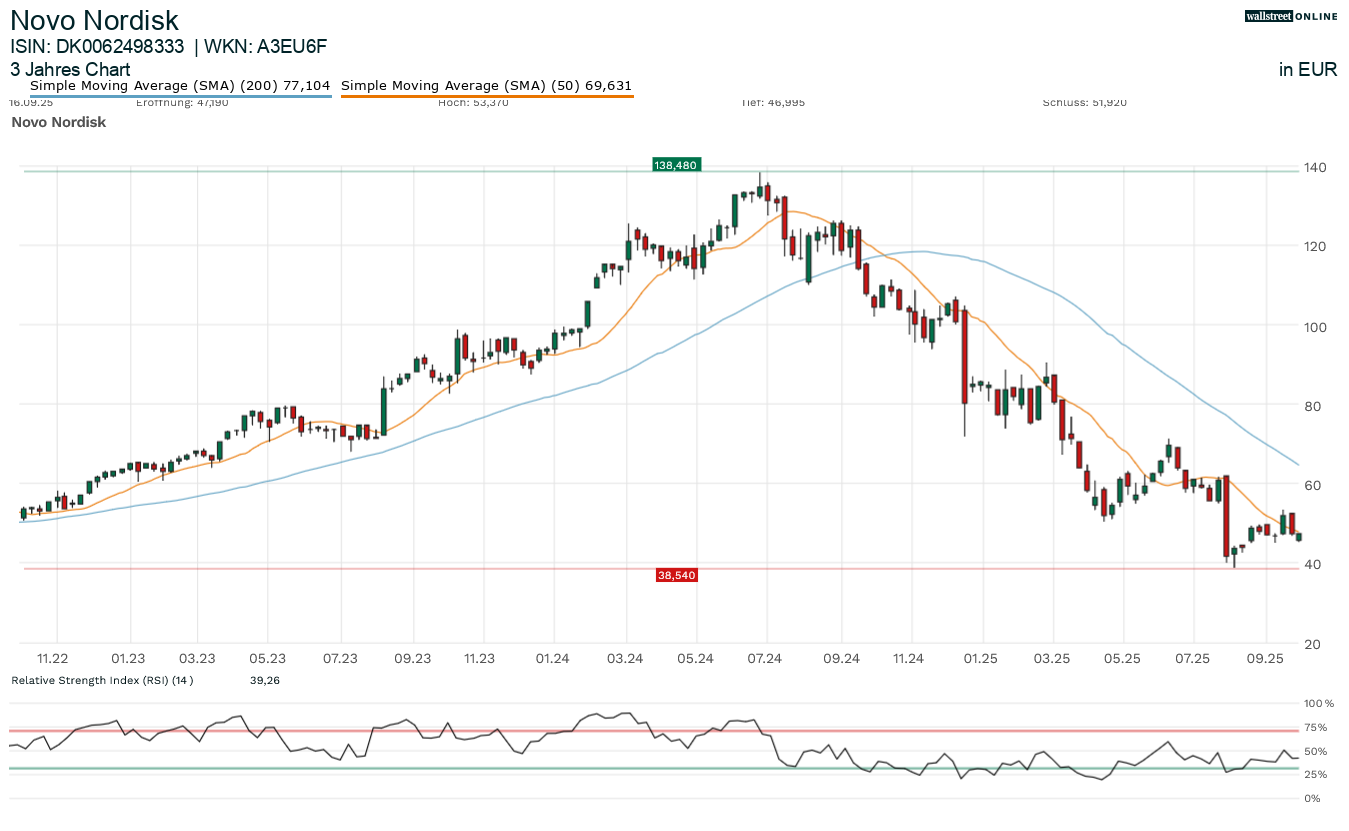1349x831 pixels.
Task: Click the Relative Strength Index (RSI) label
Action: click(102, 680)
